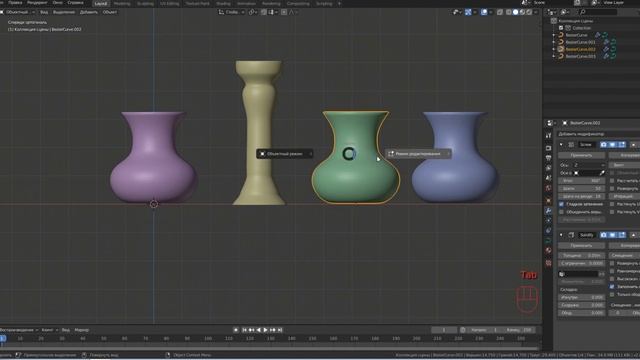Open the Output properties tab
The height and width of the screenshot is (360, 640).
(549, 158)
